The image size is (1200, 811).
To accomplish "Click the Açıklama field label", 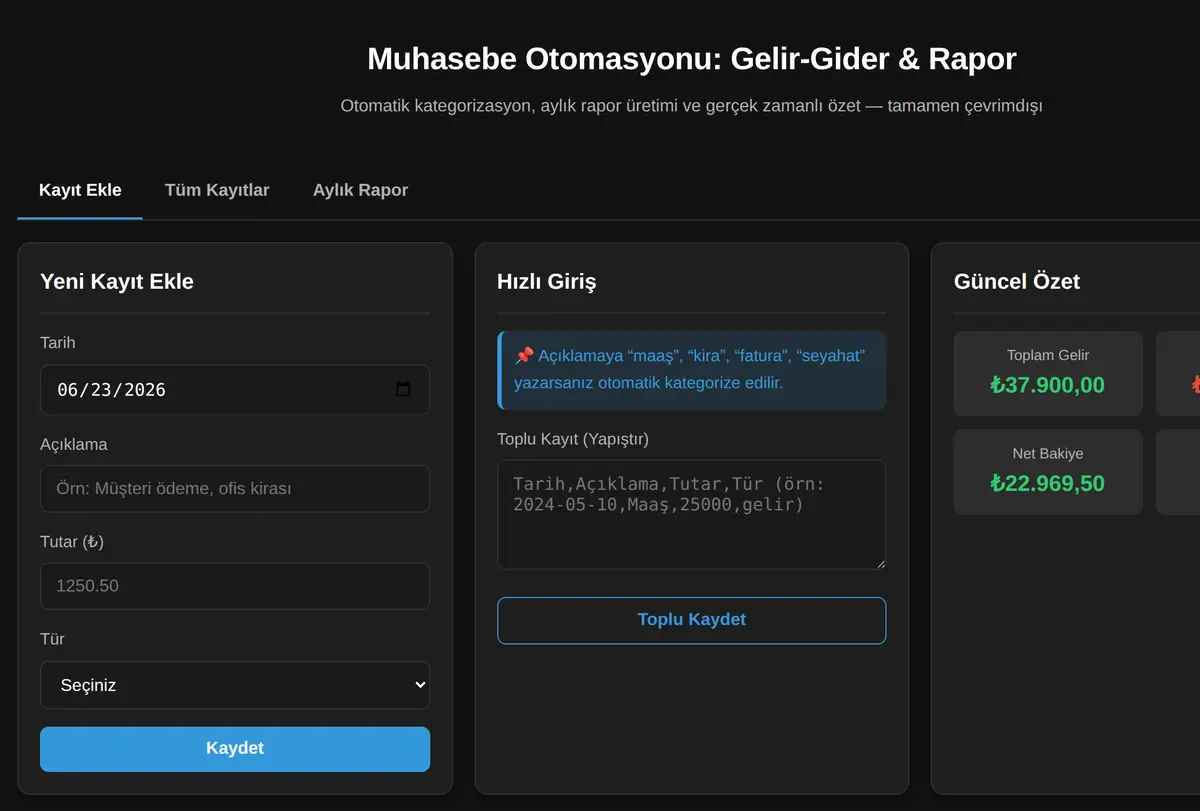I will pos(74,444).
